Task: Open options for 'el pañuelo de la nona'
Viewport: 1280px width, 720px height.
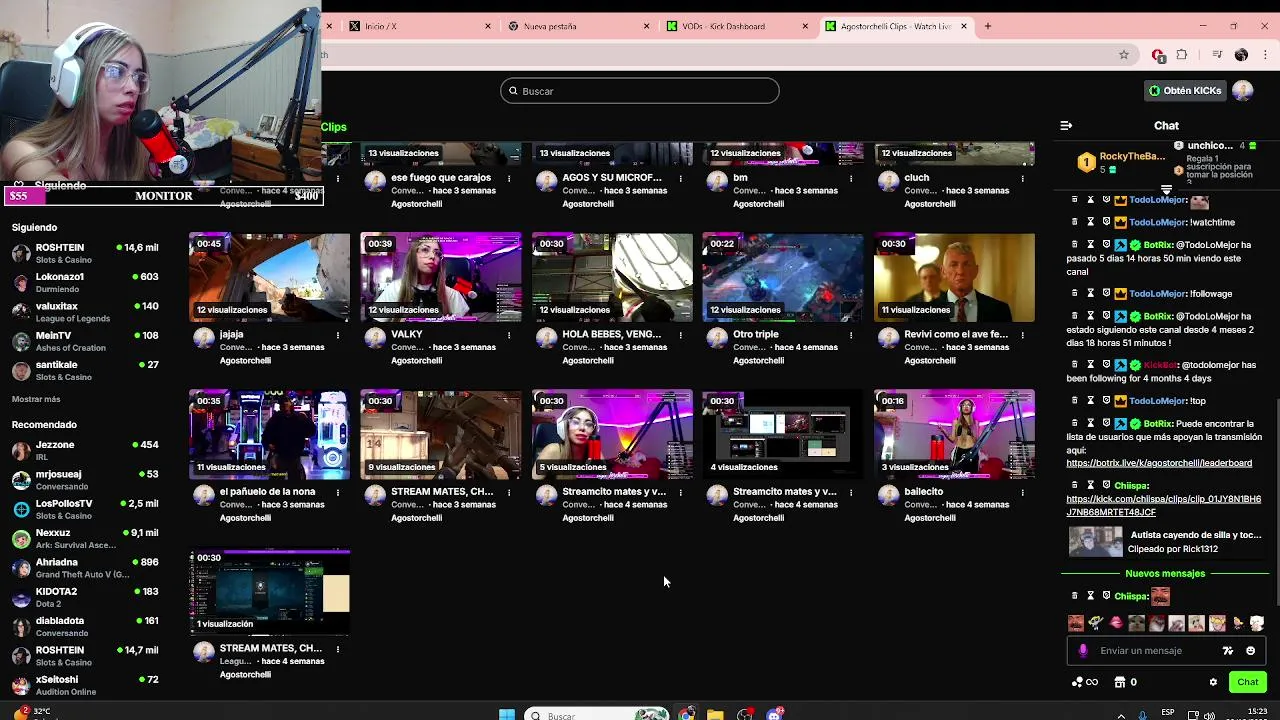Action: [x=338, y=492]
